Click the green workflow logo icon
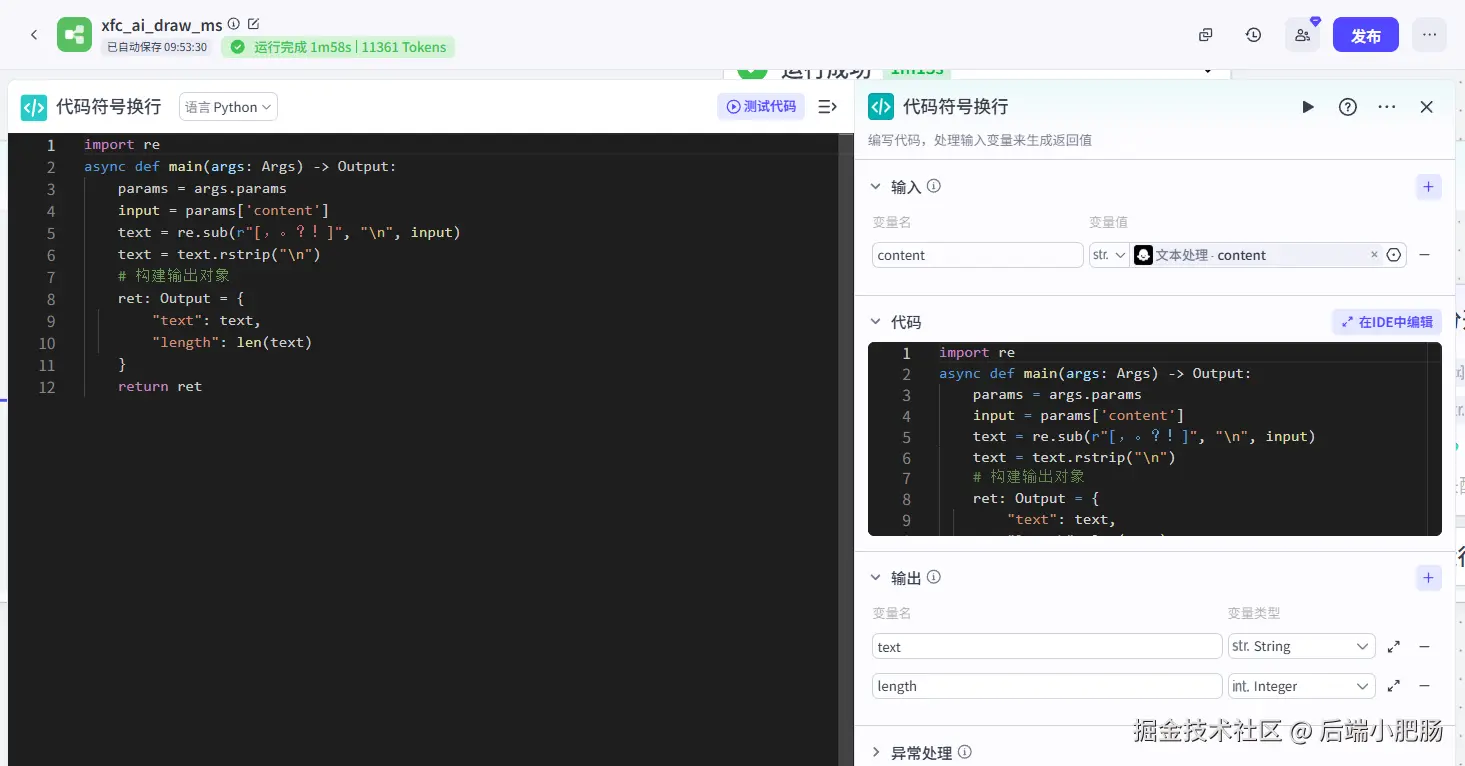Viewport: 1465px width, 766px height. 74,35
